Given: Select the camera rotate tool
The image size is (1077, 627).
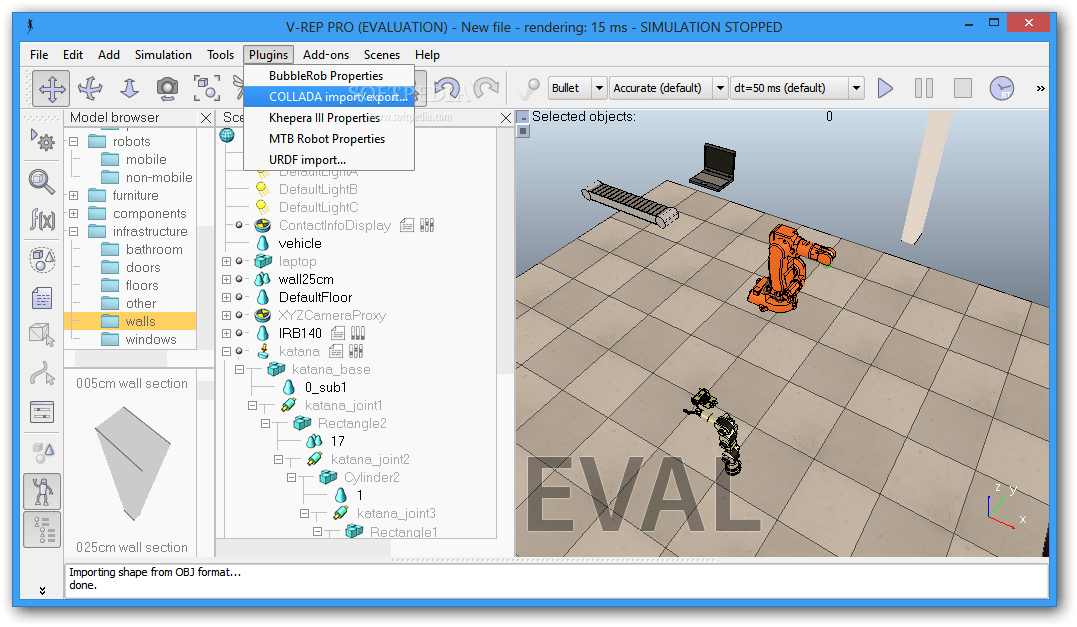Looking at the screenshot, I should (90, 89).
